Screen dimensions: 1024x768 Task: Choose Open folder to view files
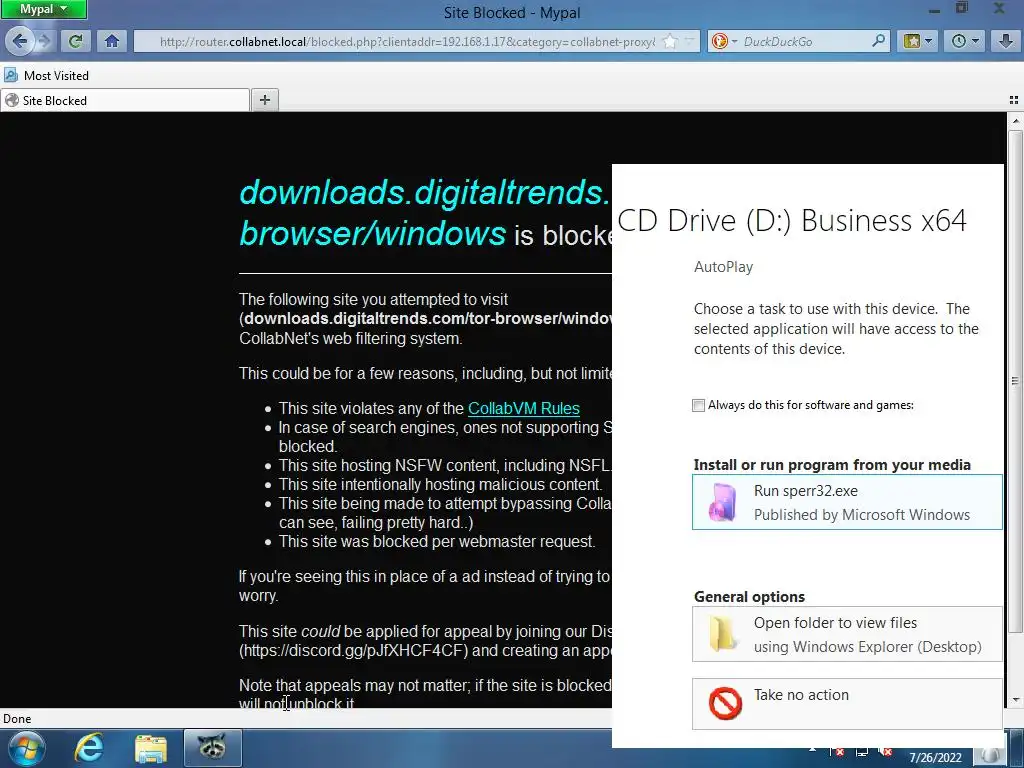coord(847,634)
